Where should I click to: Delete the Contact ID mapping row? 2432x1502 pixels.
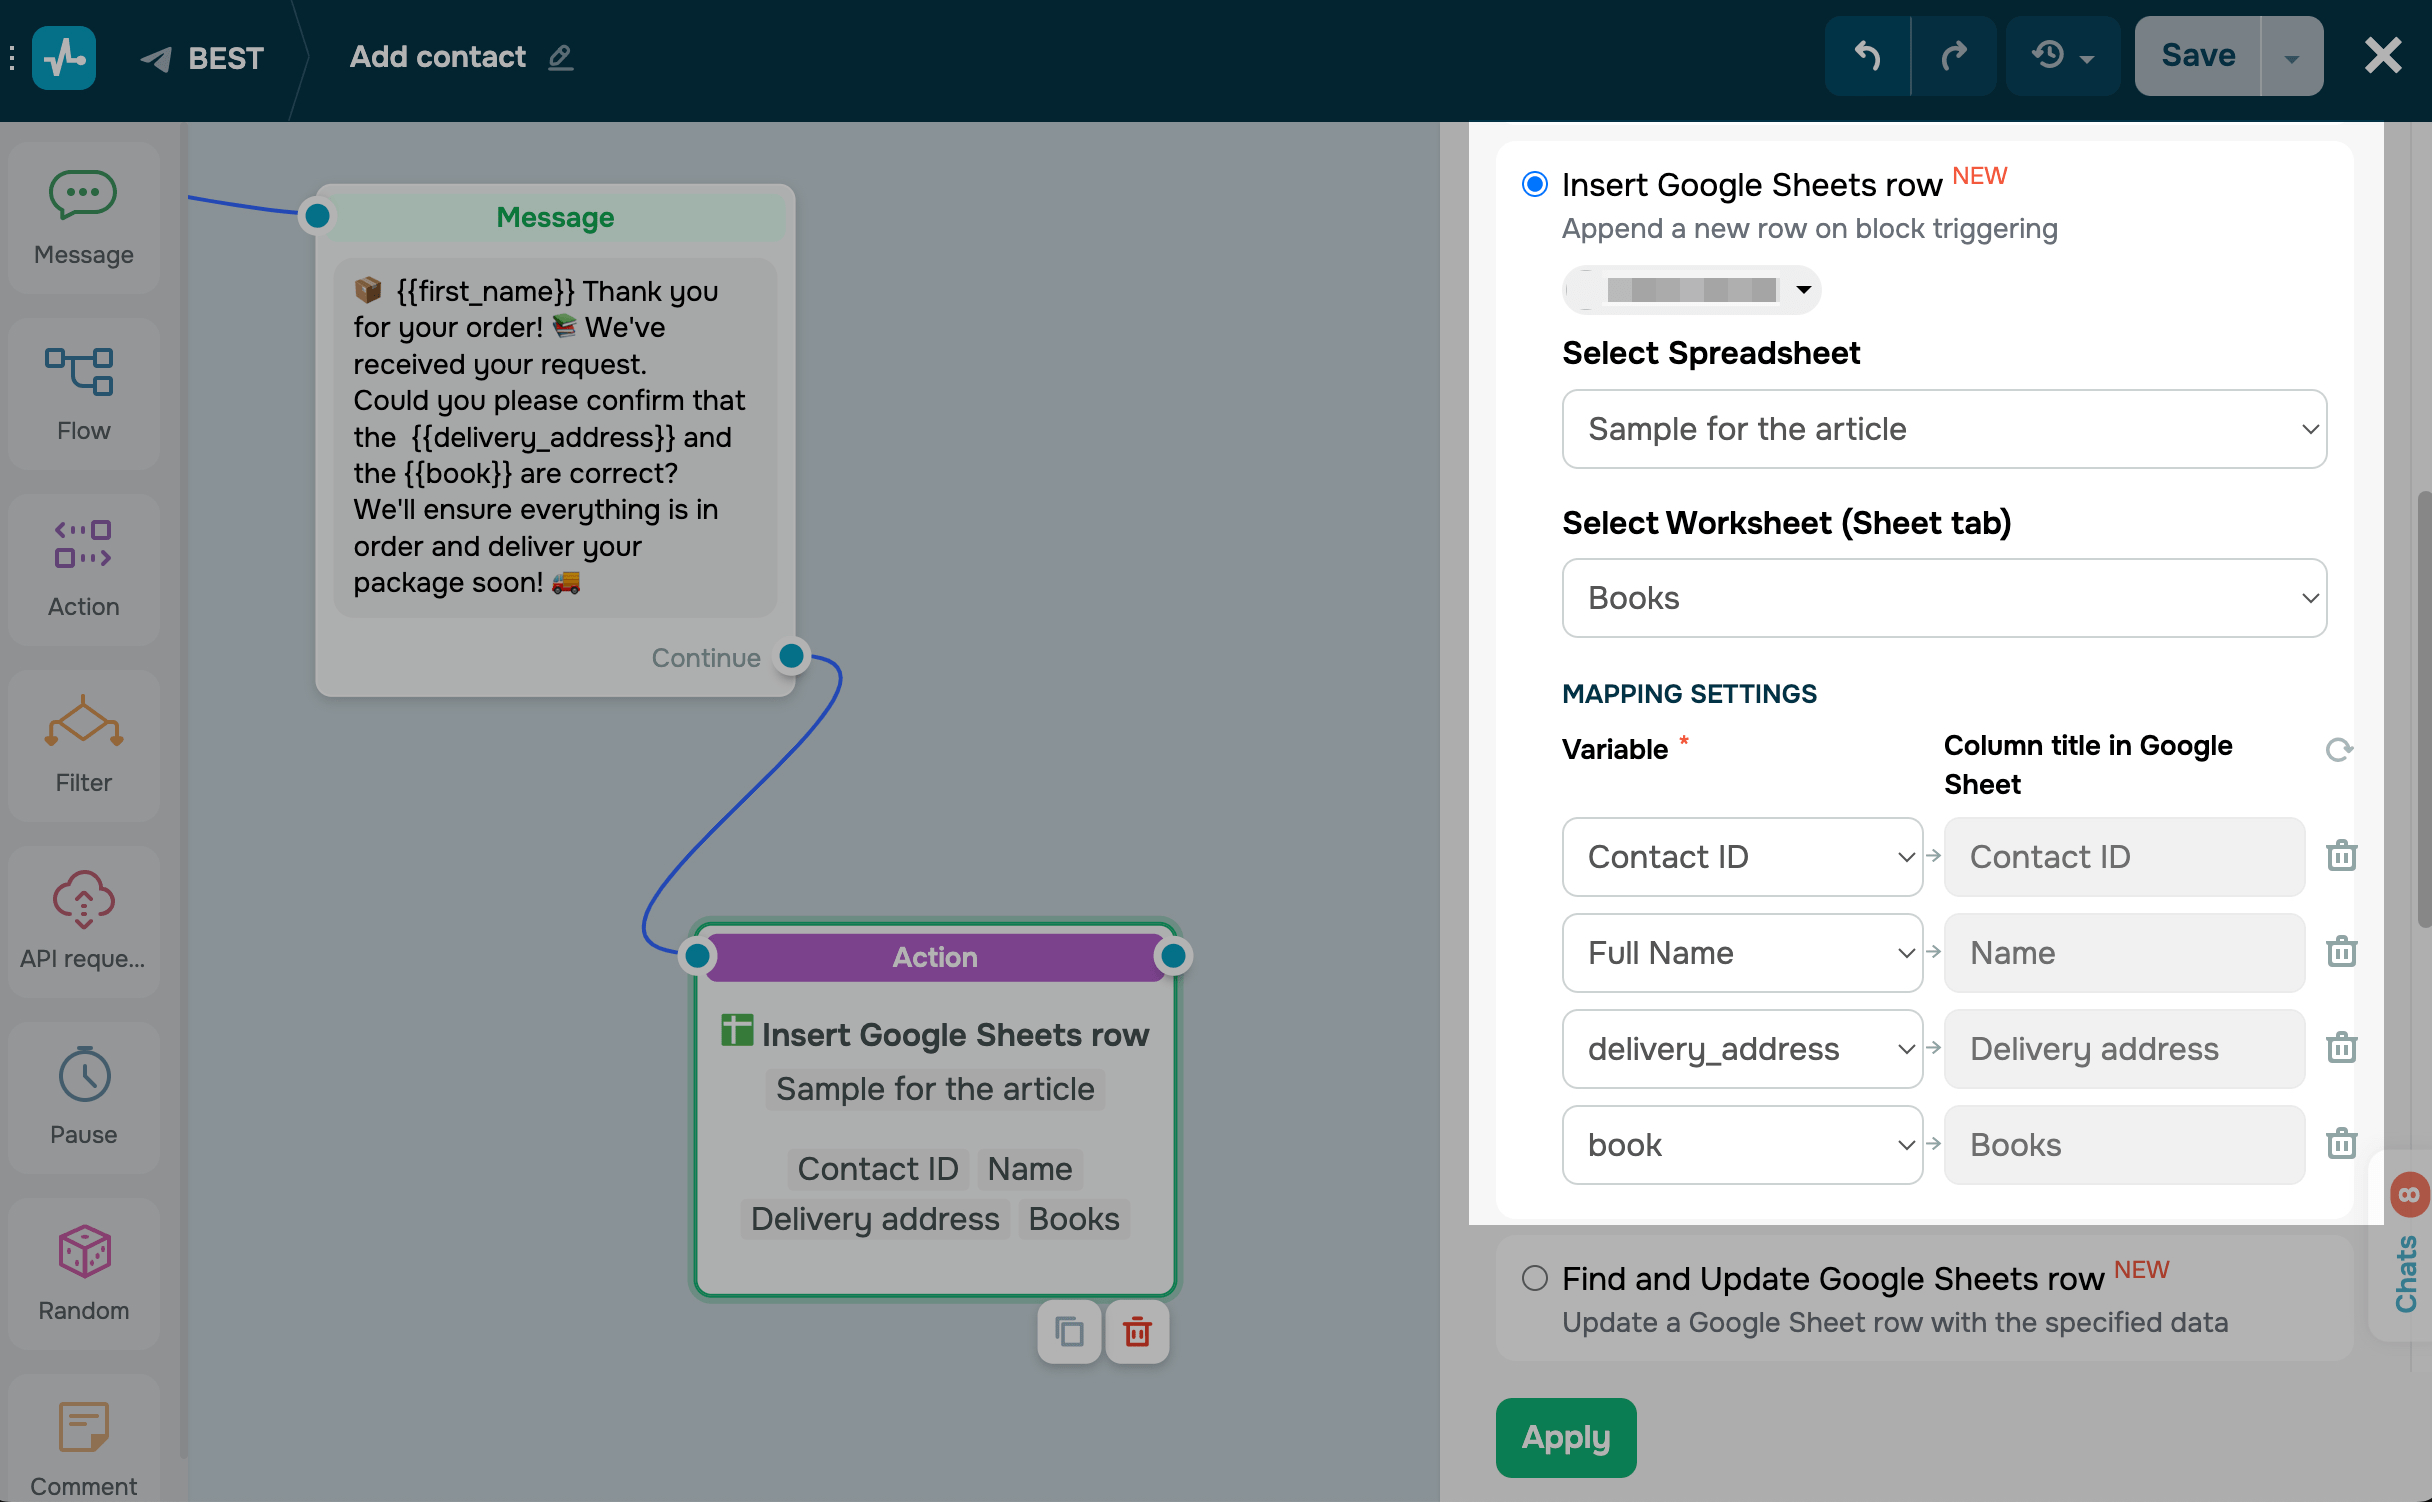click(2341, 856)
